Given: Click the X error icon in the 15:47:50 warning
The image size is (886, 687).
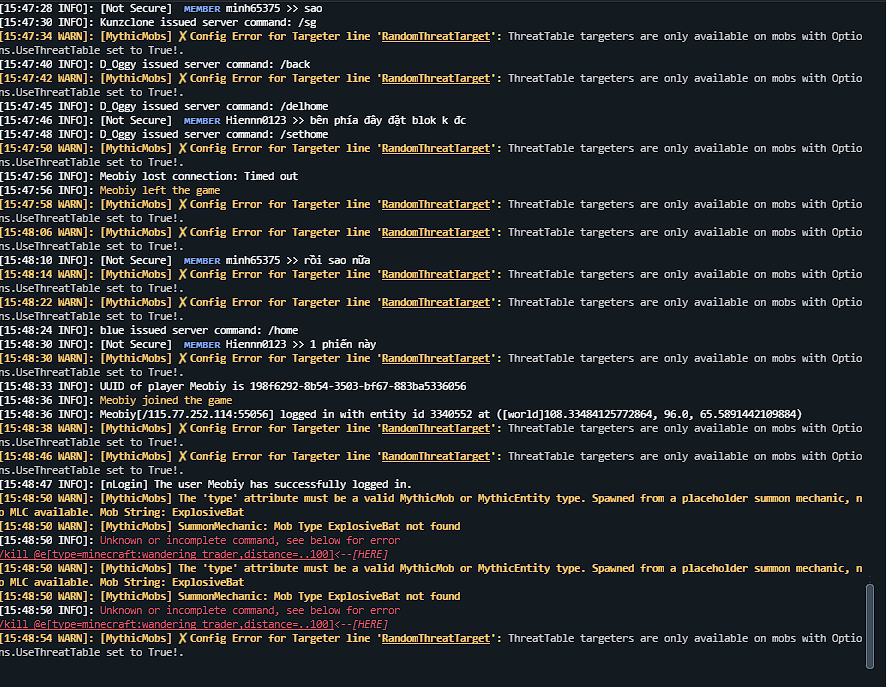Looking at the screenshot, I should 183,148.
